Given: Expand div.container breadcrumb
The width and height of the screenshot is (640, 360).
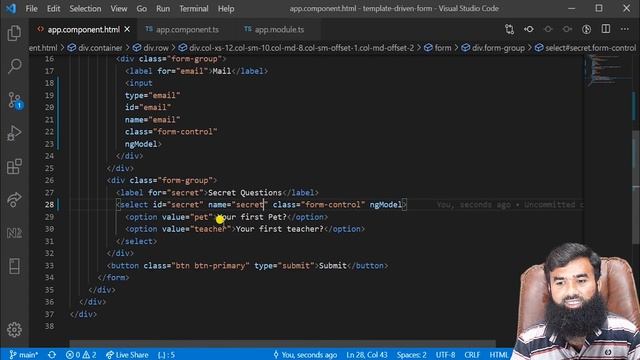Looking at the screenshot, I should [x=95, y=48].
